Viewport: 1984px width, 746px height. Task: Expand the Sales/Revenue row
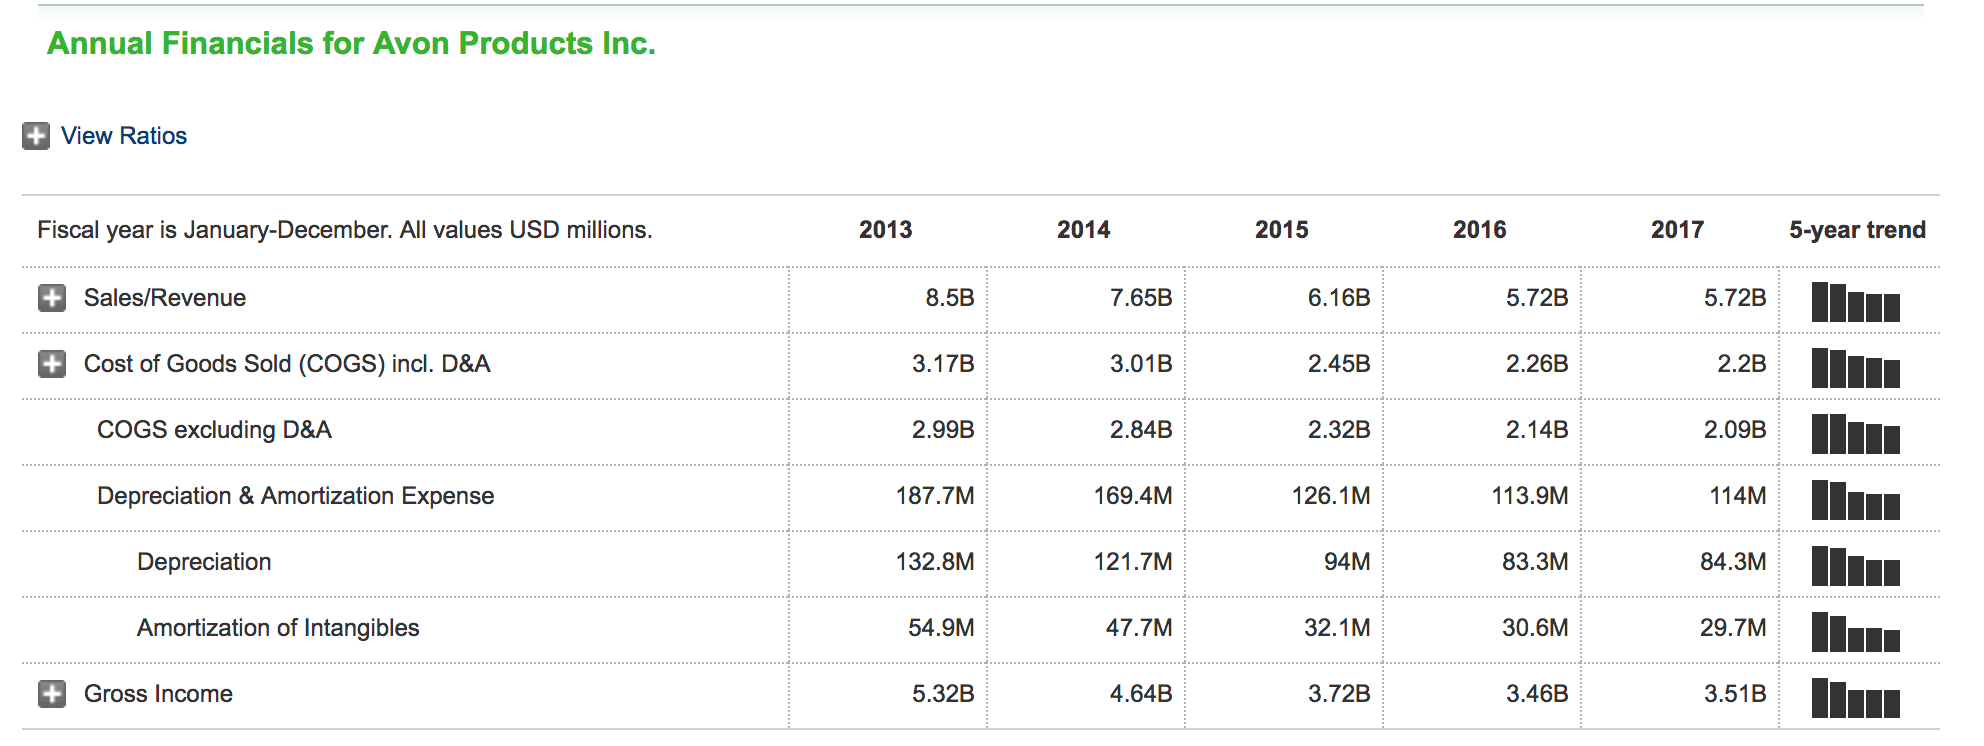(52, 298)
